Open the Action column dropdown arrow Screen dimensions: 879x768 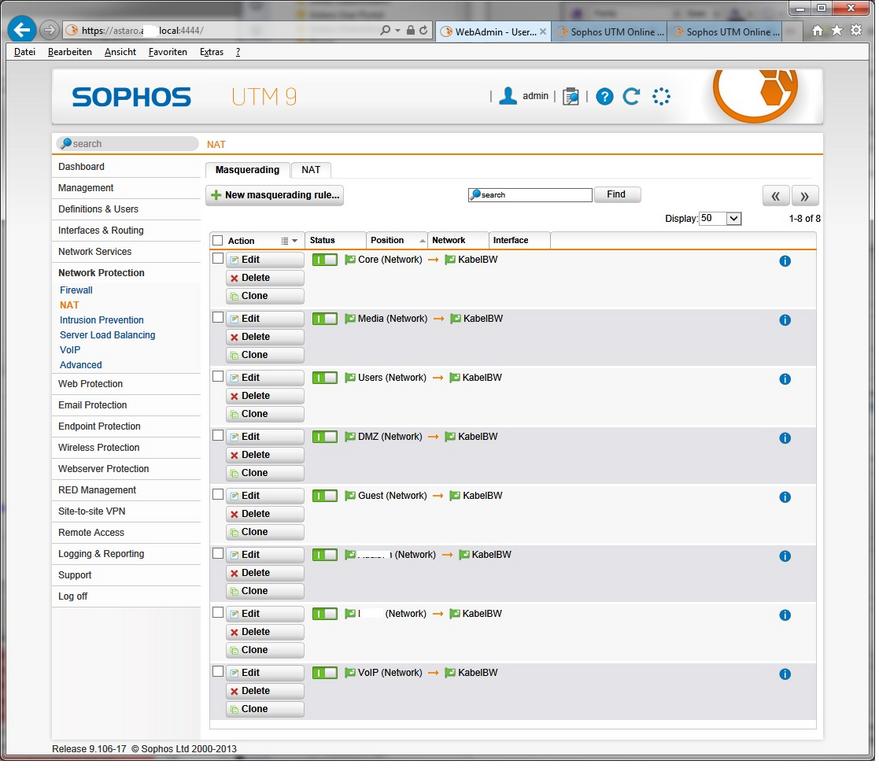[x=295, y=240]
